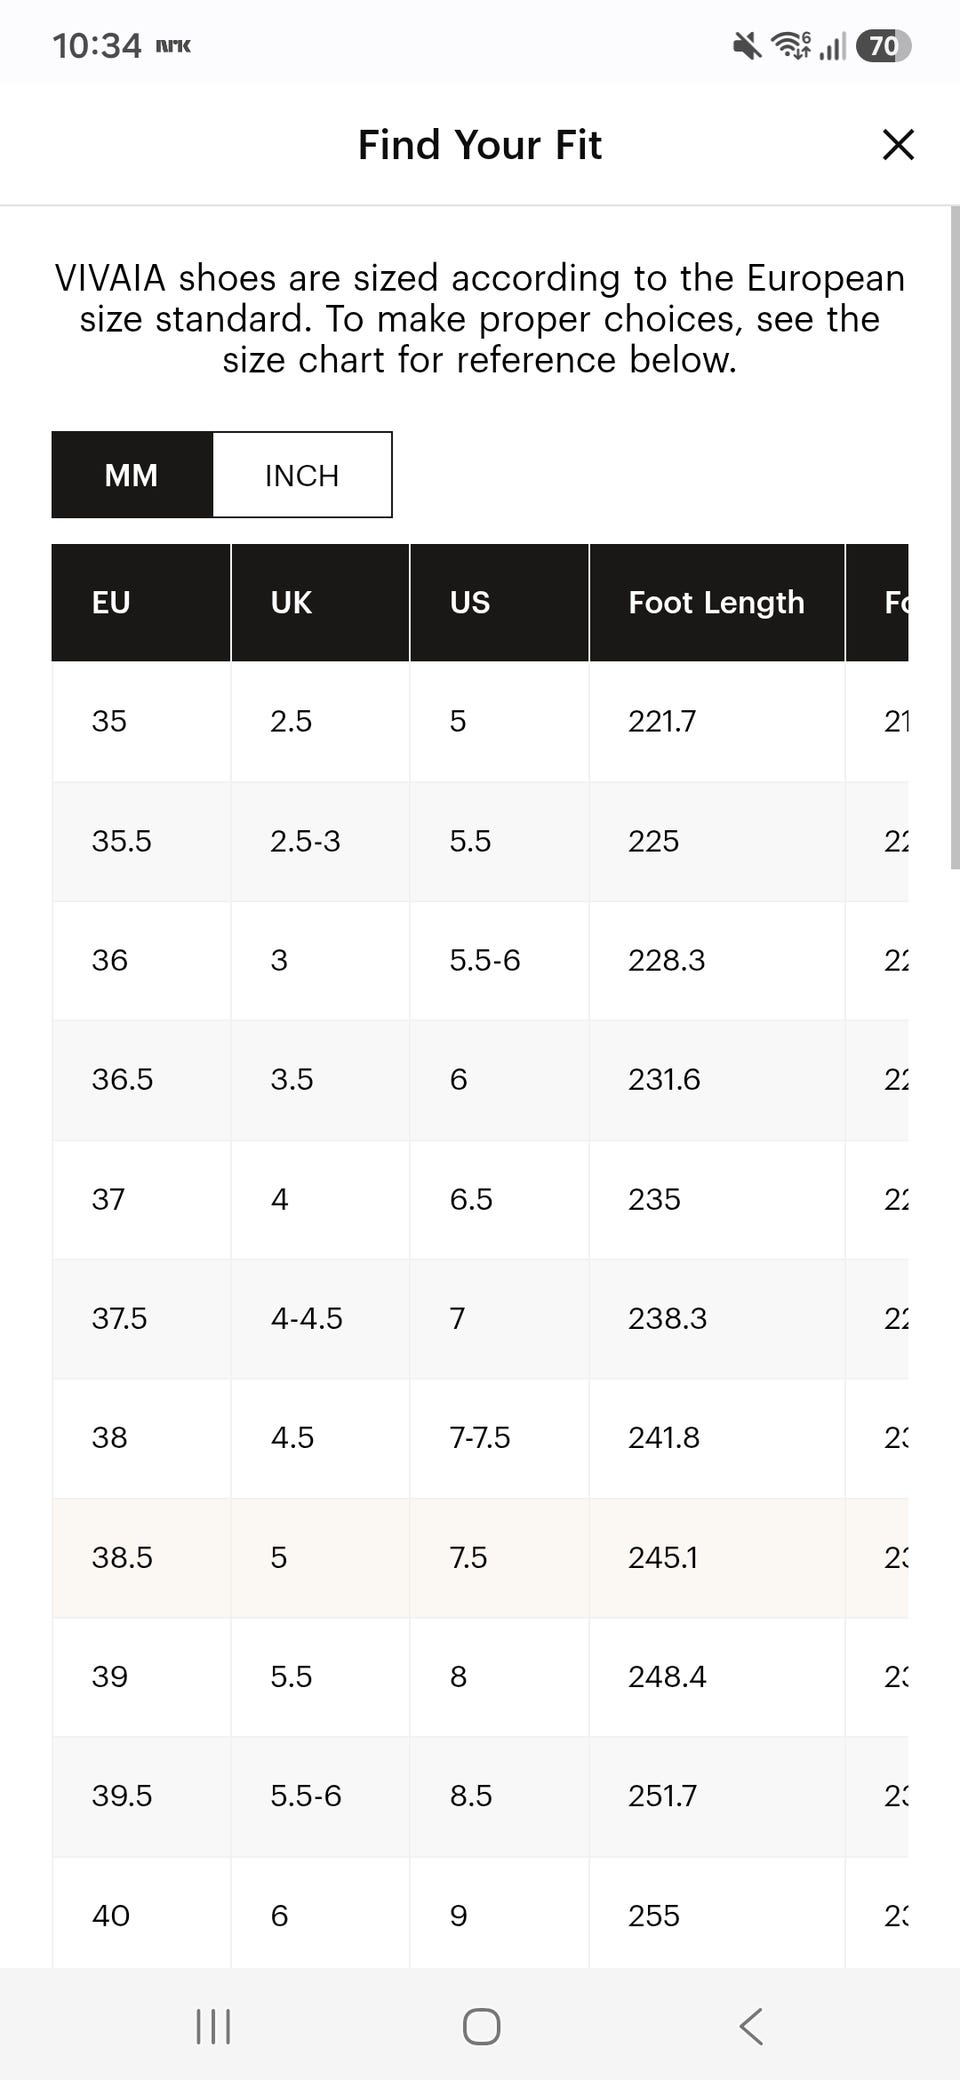The image size is (960, 2080).
Task: Tap the 255 foot length cell
Action: coord(717,1915)
